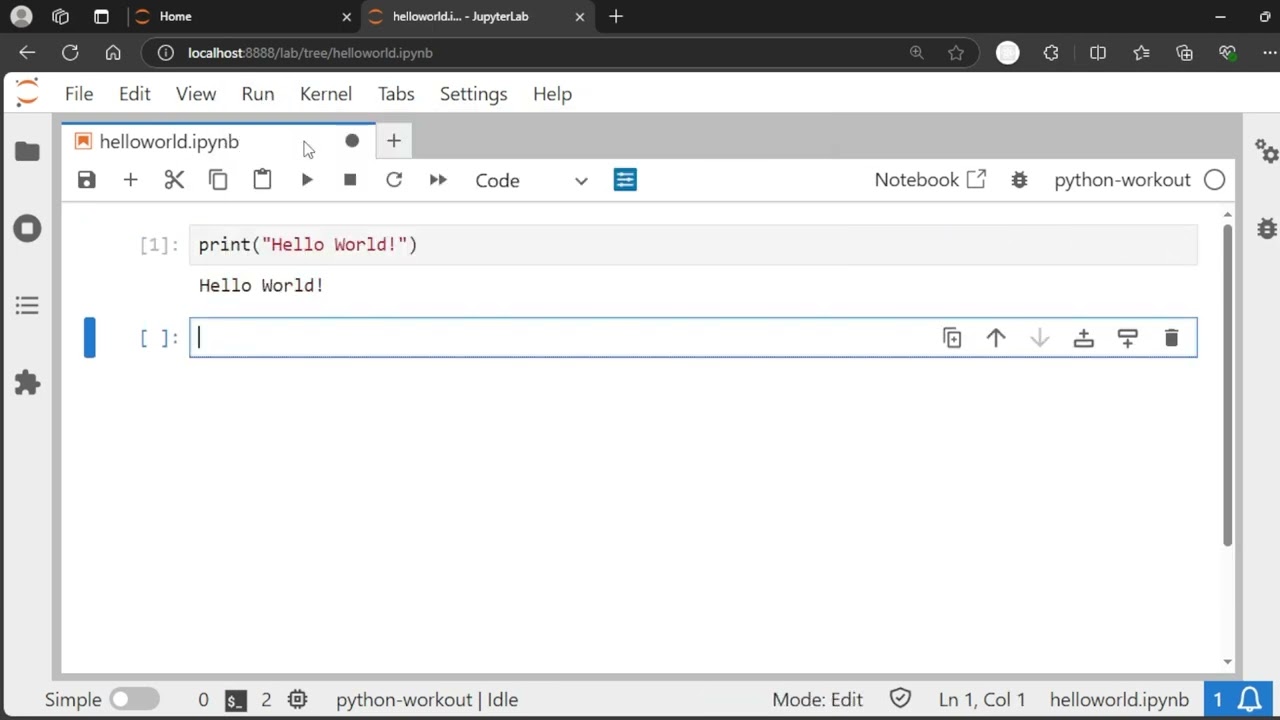Open a new launcher tab with plus

point(393,141)
